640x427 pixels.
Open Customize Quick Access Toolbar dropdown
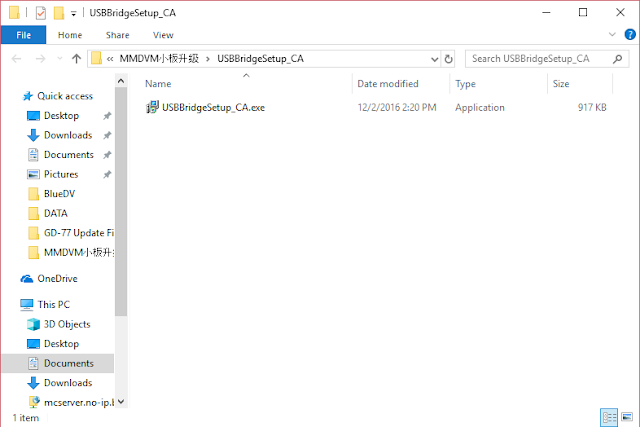[73, 13]
